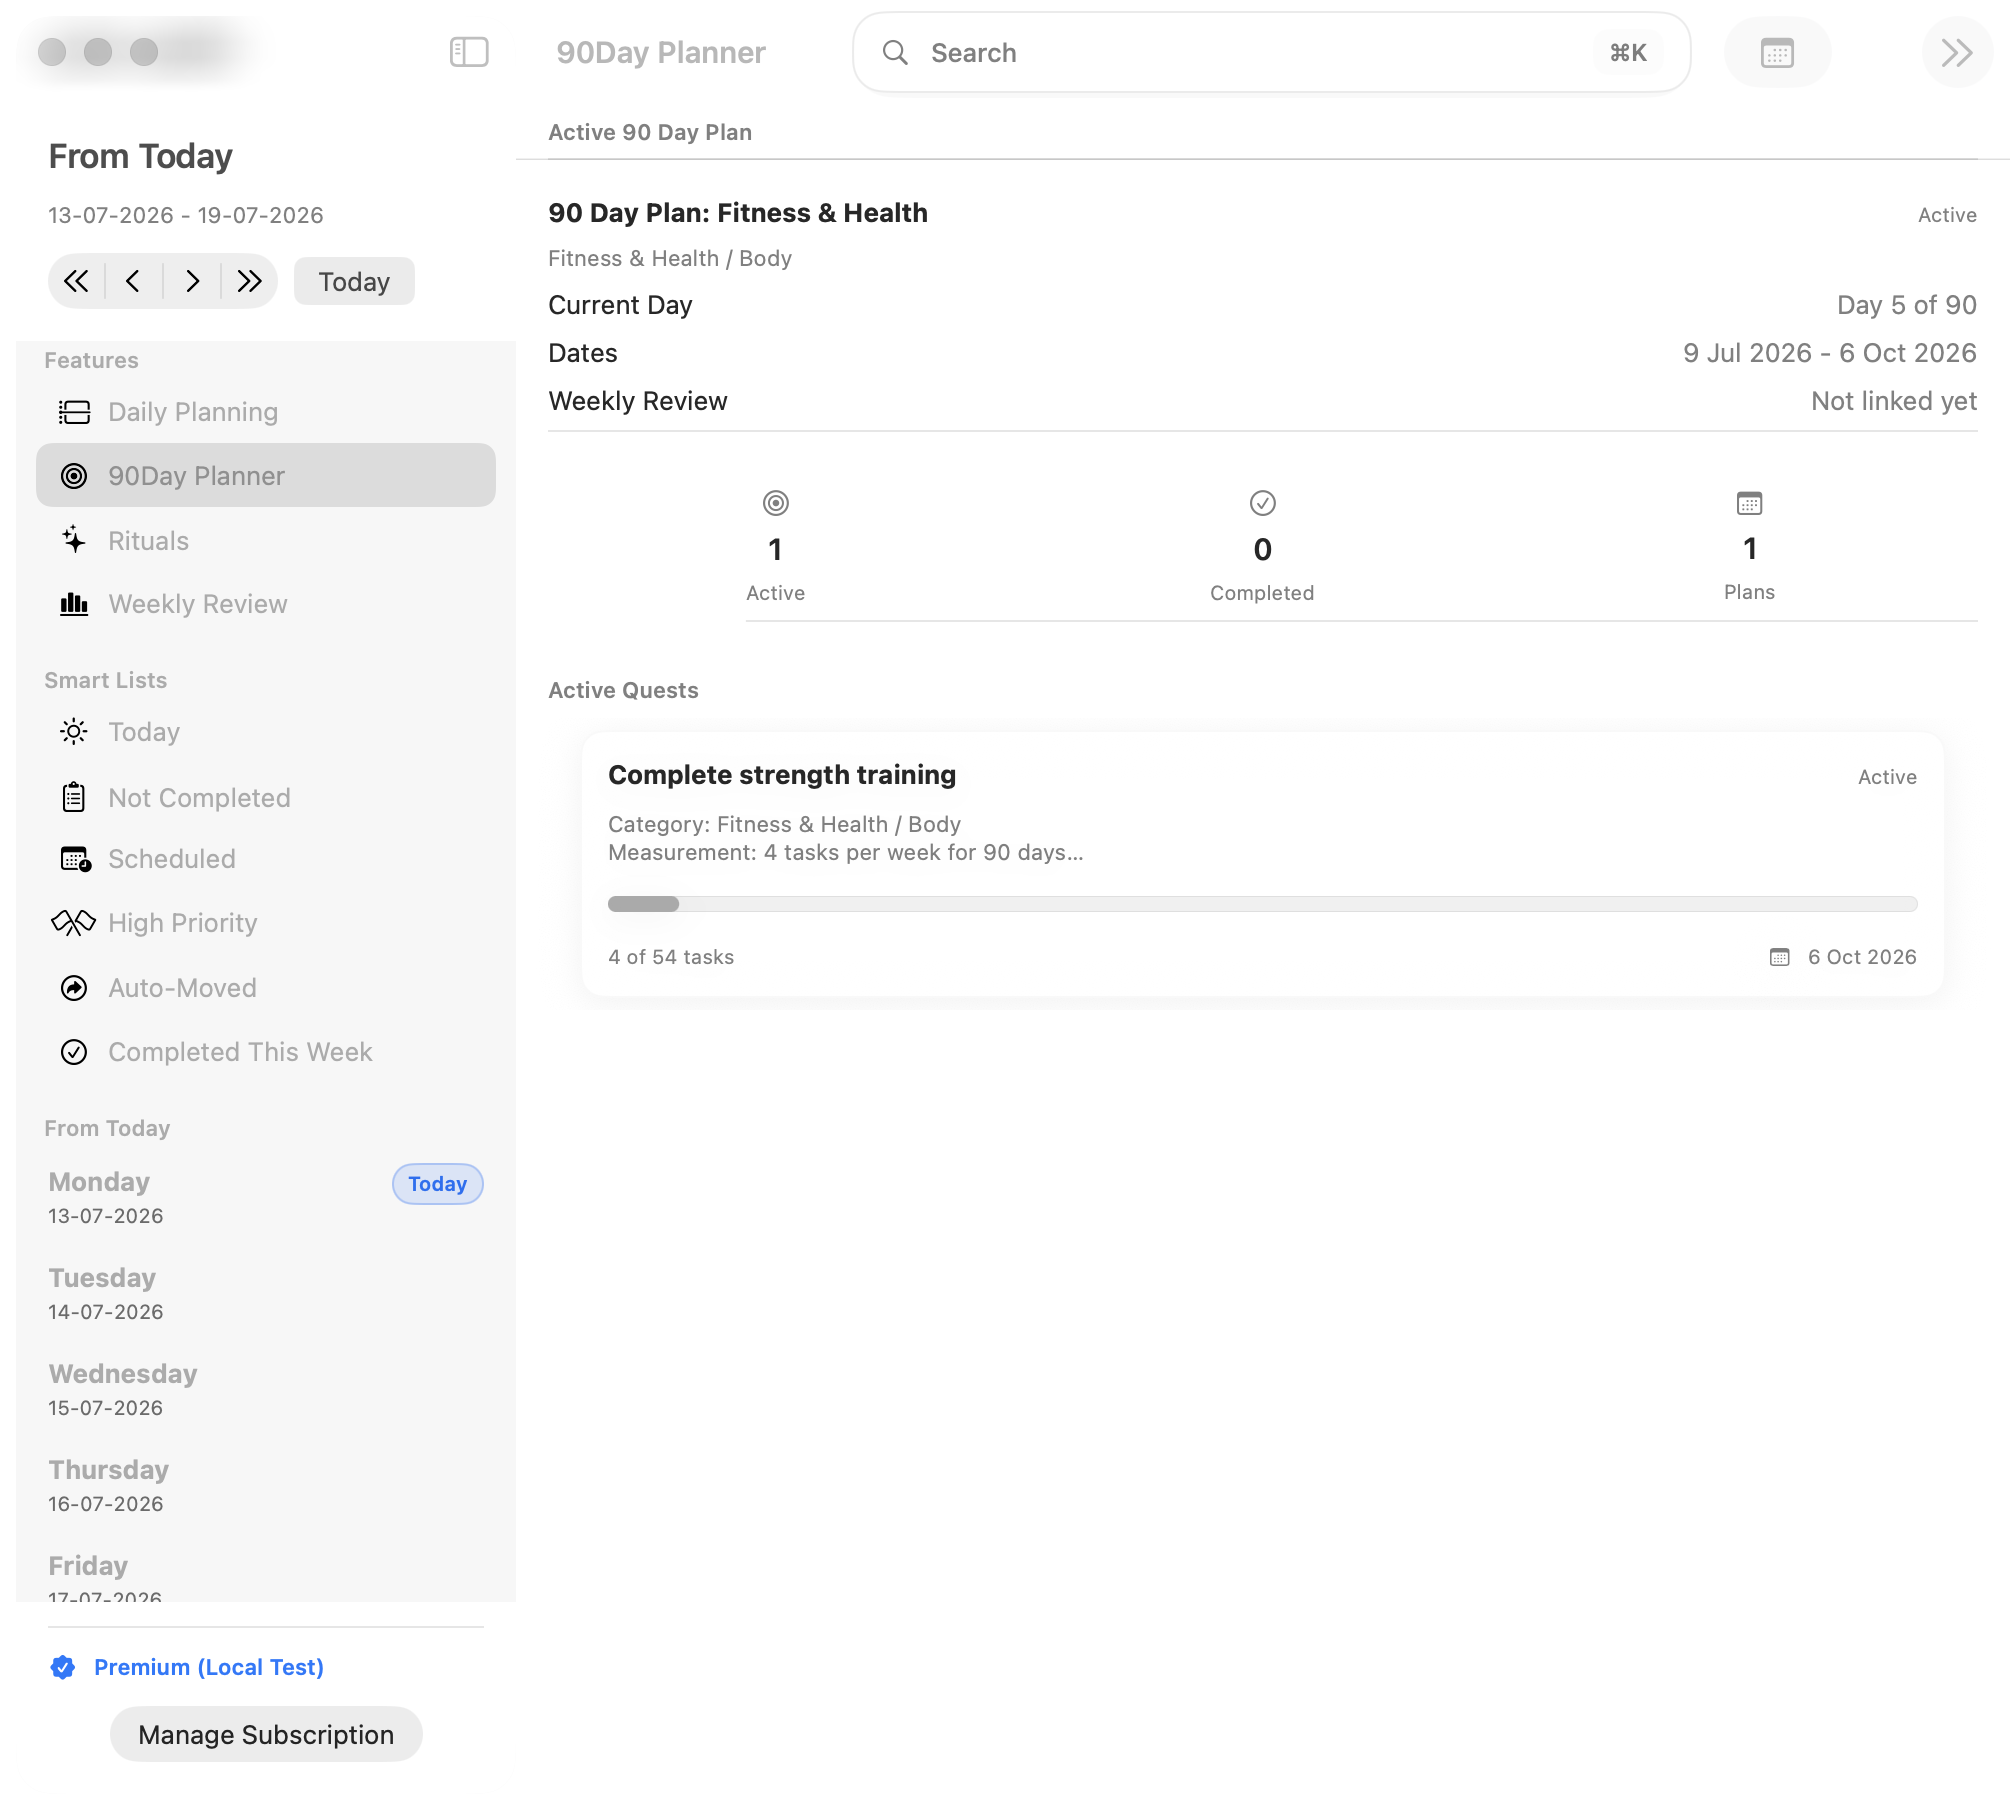Click the Completed This Week checkmark icon
This screenshot has height=1810, width=2010.
(x=74, y=1052)
